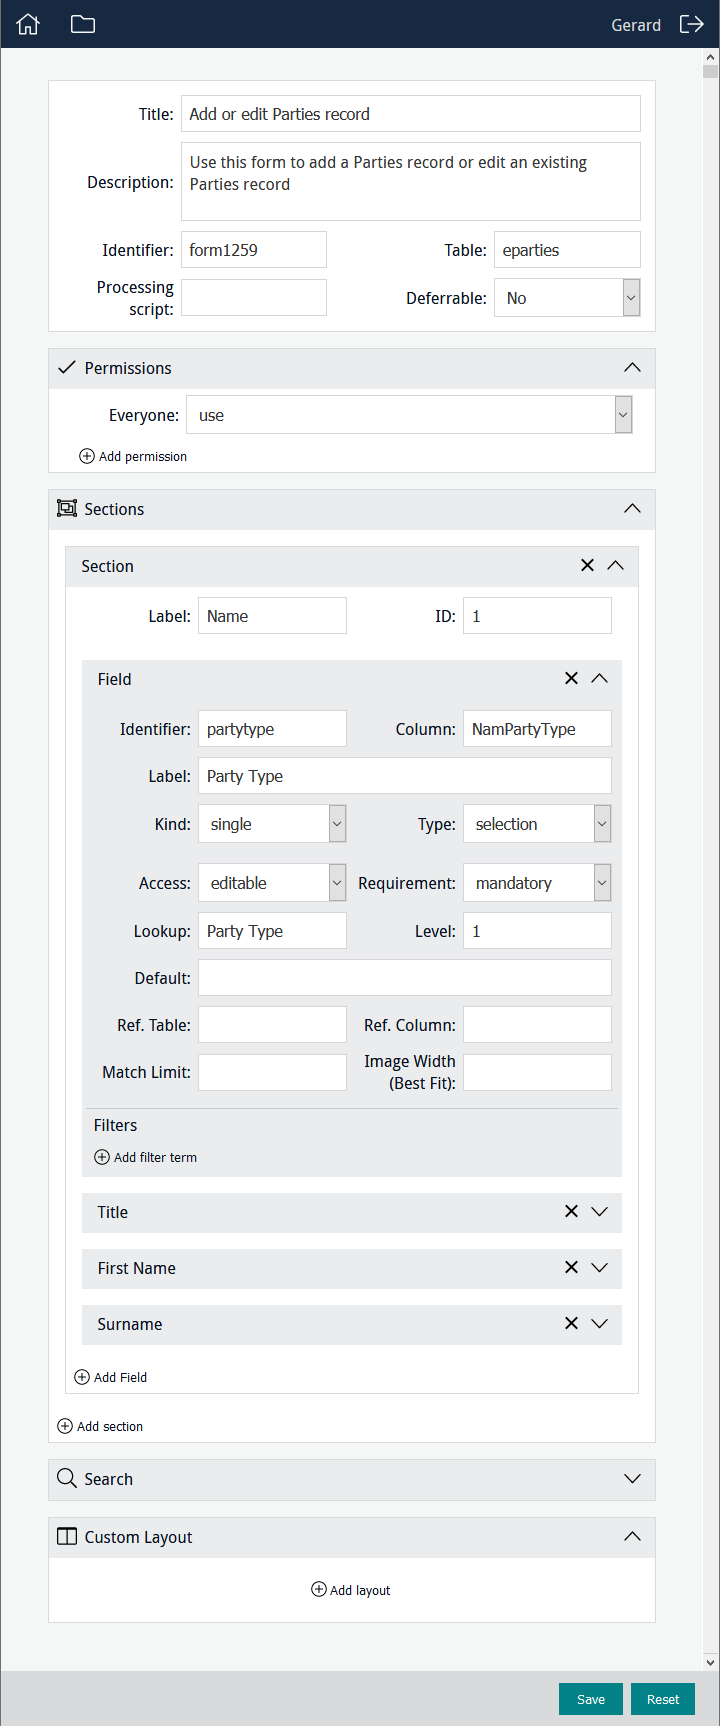
Task: Click the logout icon next to Gerard
Action: (x=691, y=25)
